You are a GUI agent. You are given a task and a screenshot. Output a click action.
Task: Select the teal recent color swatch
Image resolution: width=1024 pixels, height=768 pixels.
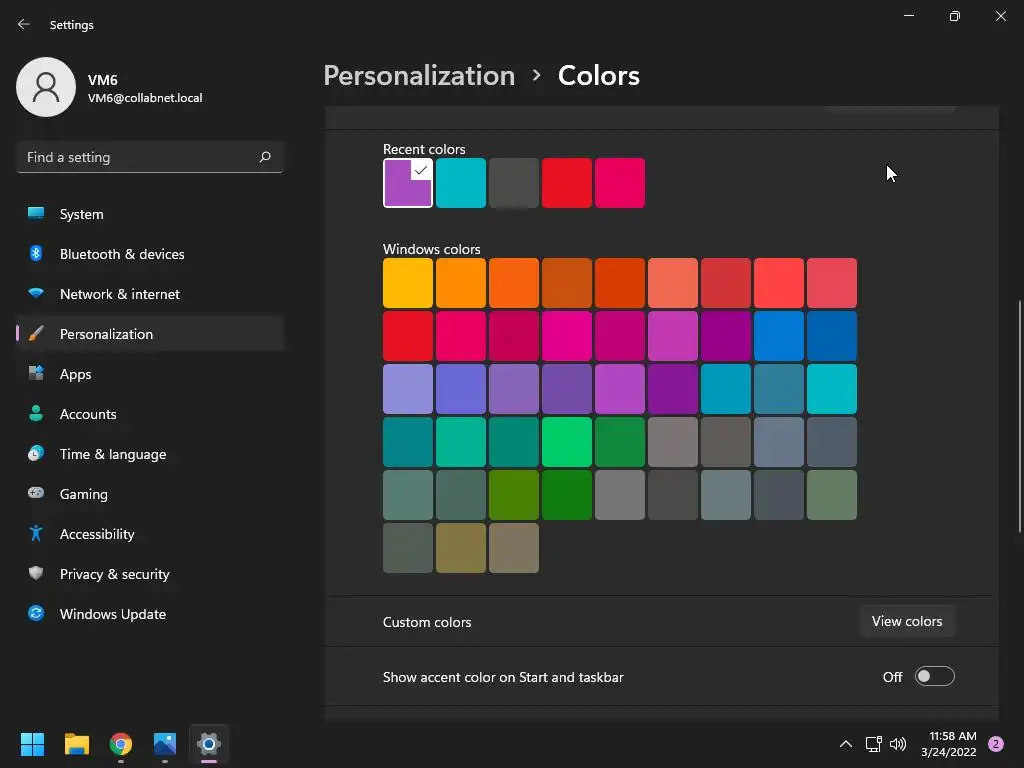[461, 183]
